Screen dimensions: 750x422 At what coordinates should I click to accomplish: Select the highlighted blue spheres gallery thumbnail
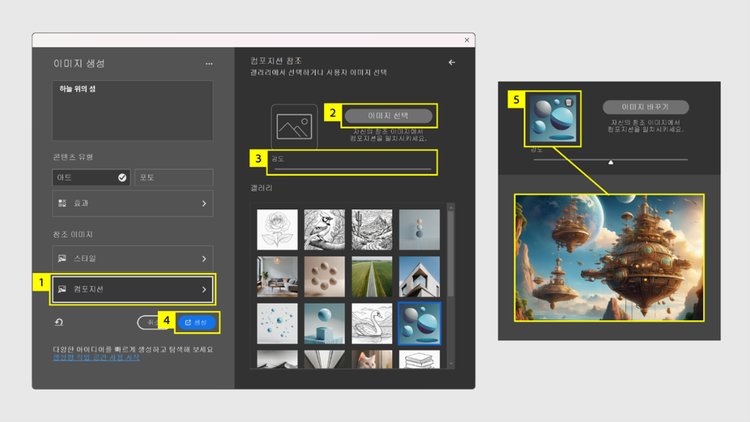[x=419, y=323]
